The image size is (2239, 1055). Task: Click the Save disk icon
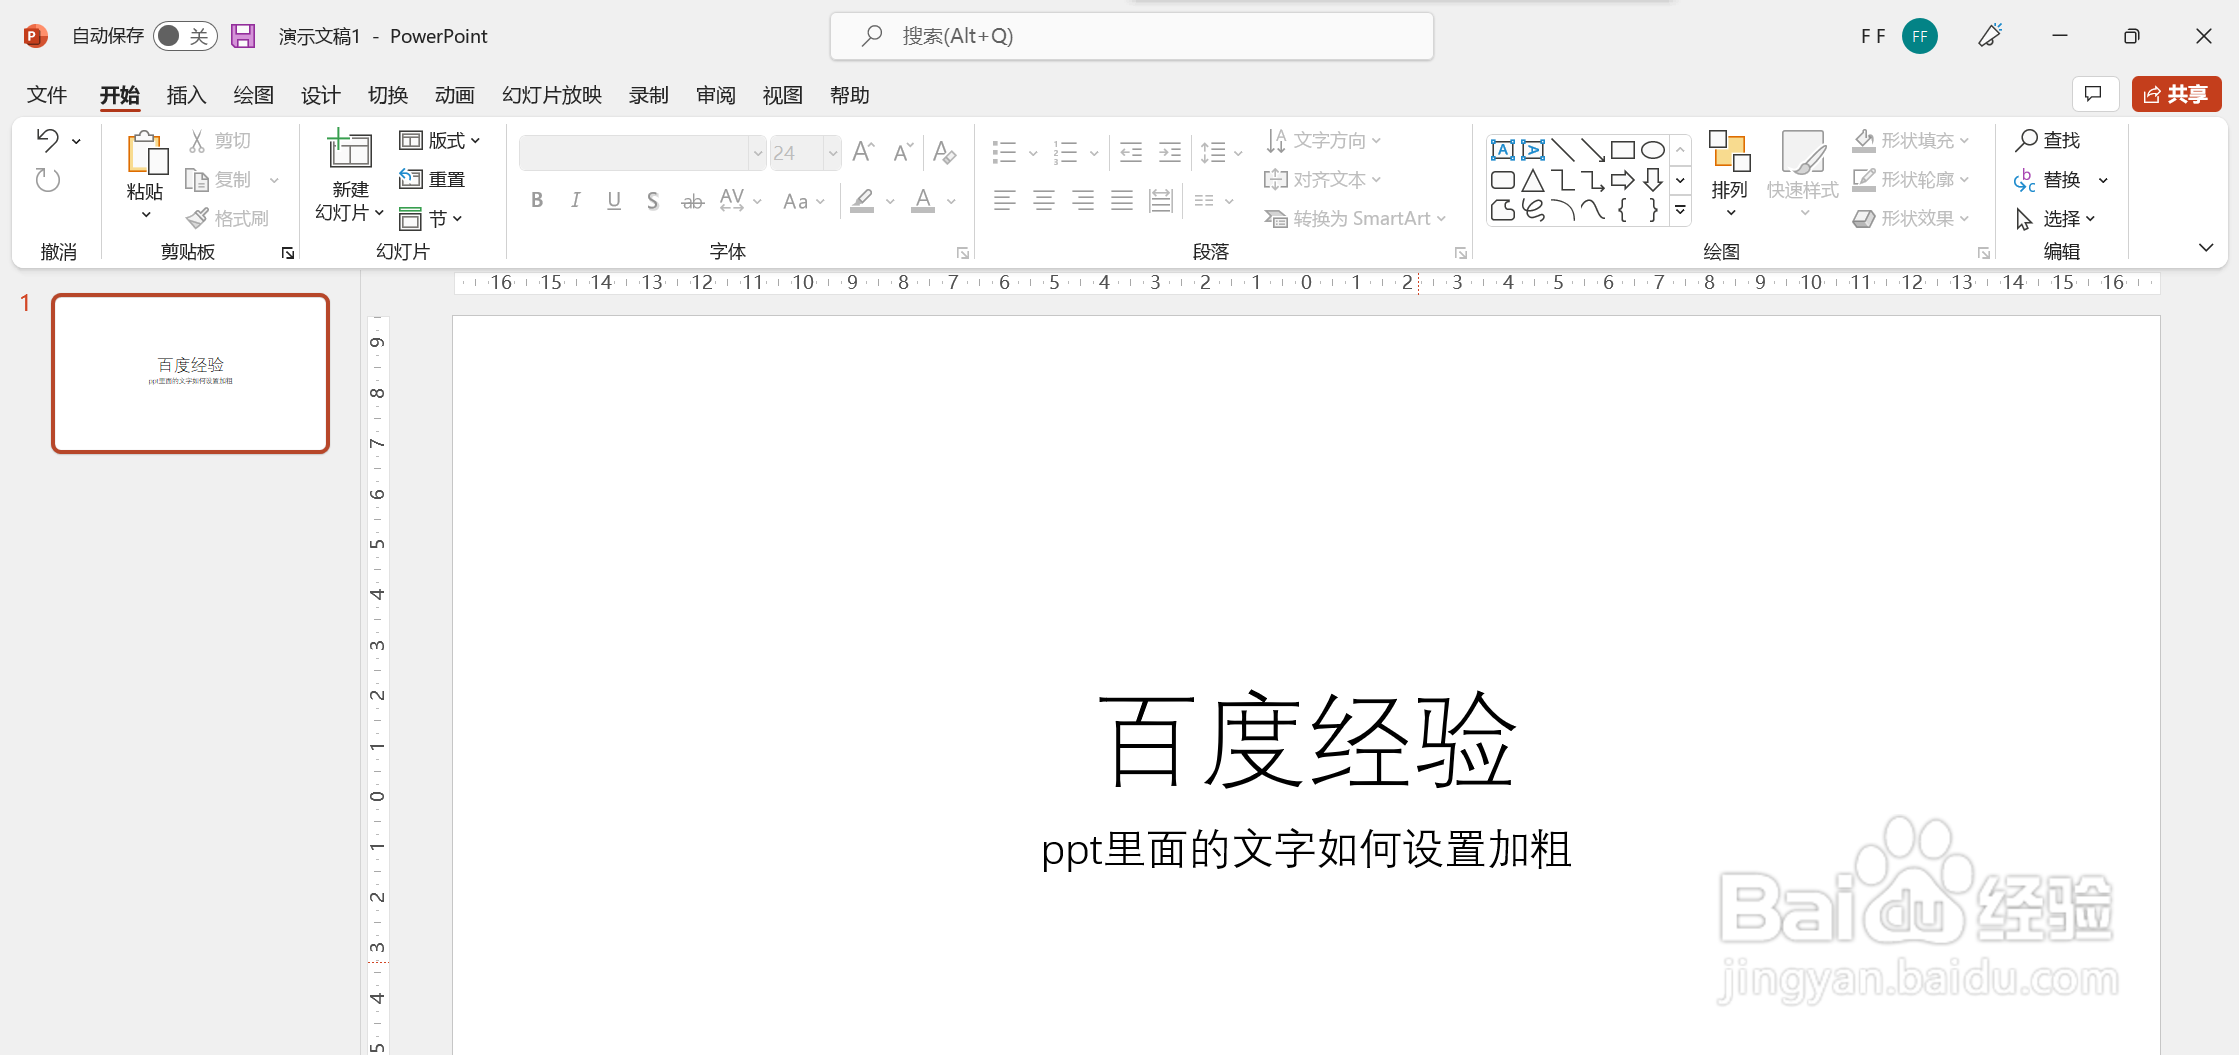click(243, 36)
